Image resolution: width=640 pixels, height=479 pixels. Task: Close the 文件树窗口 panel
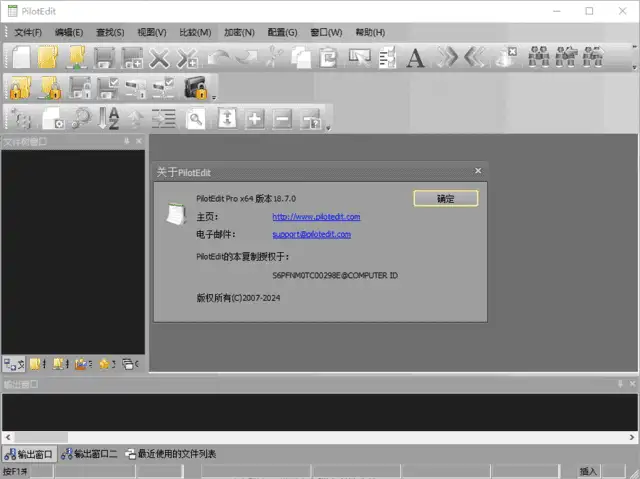139,141
